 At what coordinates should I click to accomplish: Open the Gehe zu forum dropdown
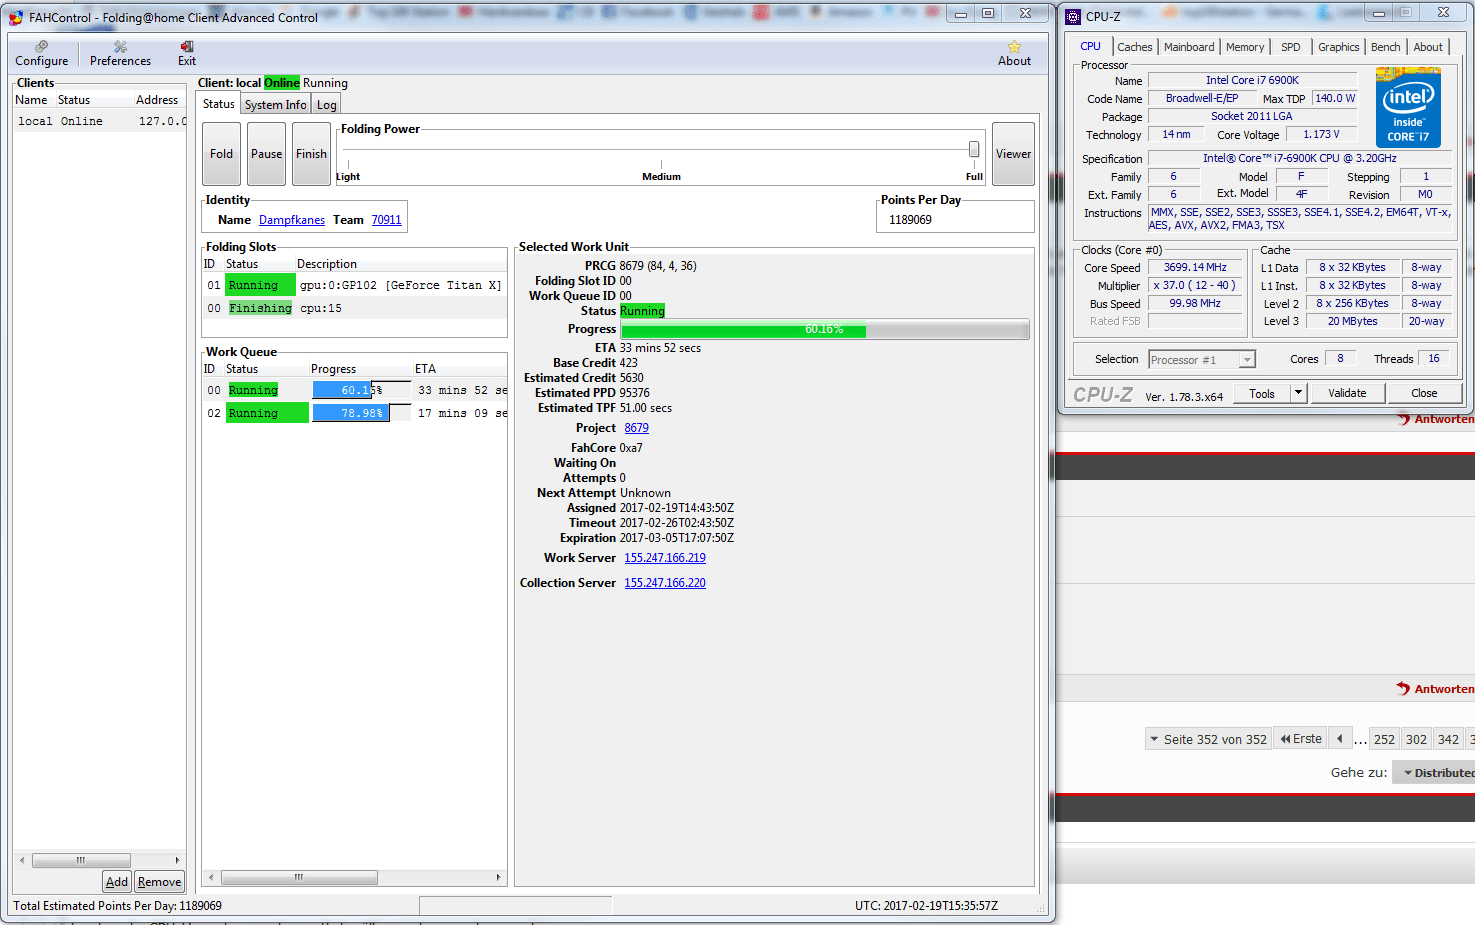1434,772
